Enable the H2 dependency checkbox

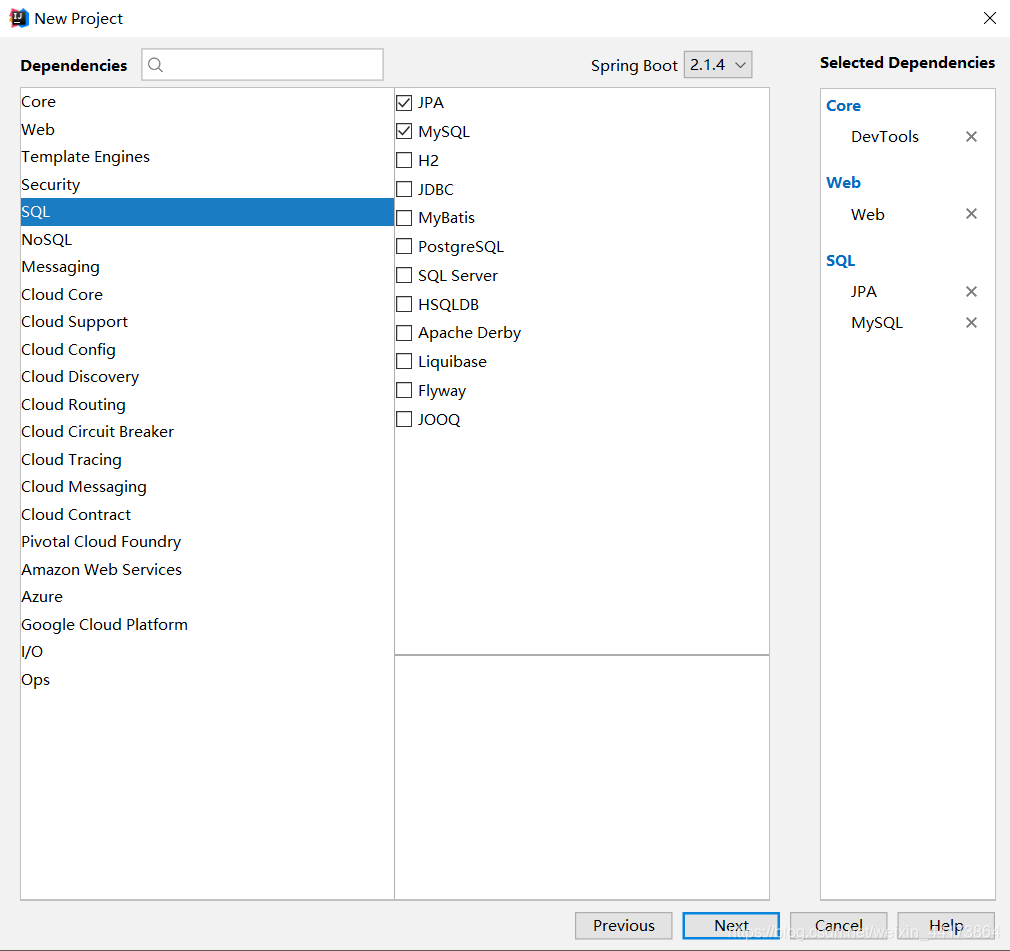tap(404, 160)
